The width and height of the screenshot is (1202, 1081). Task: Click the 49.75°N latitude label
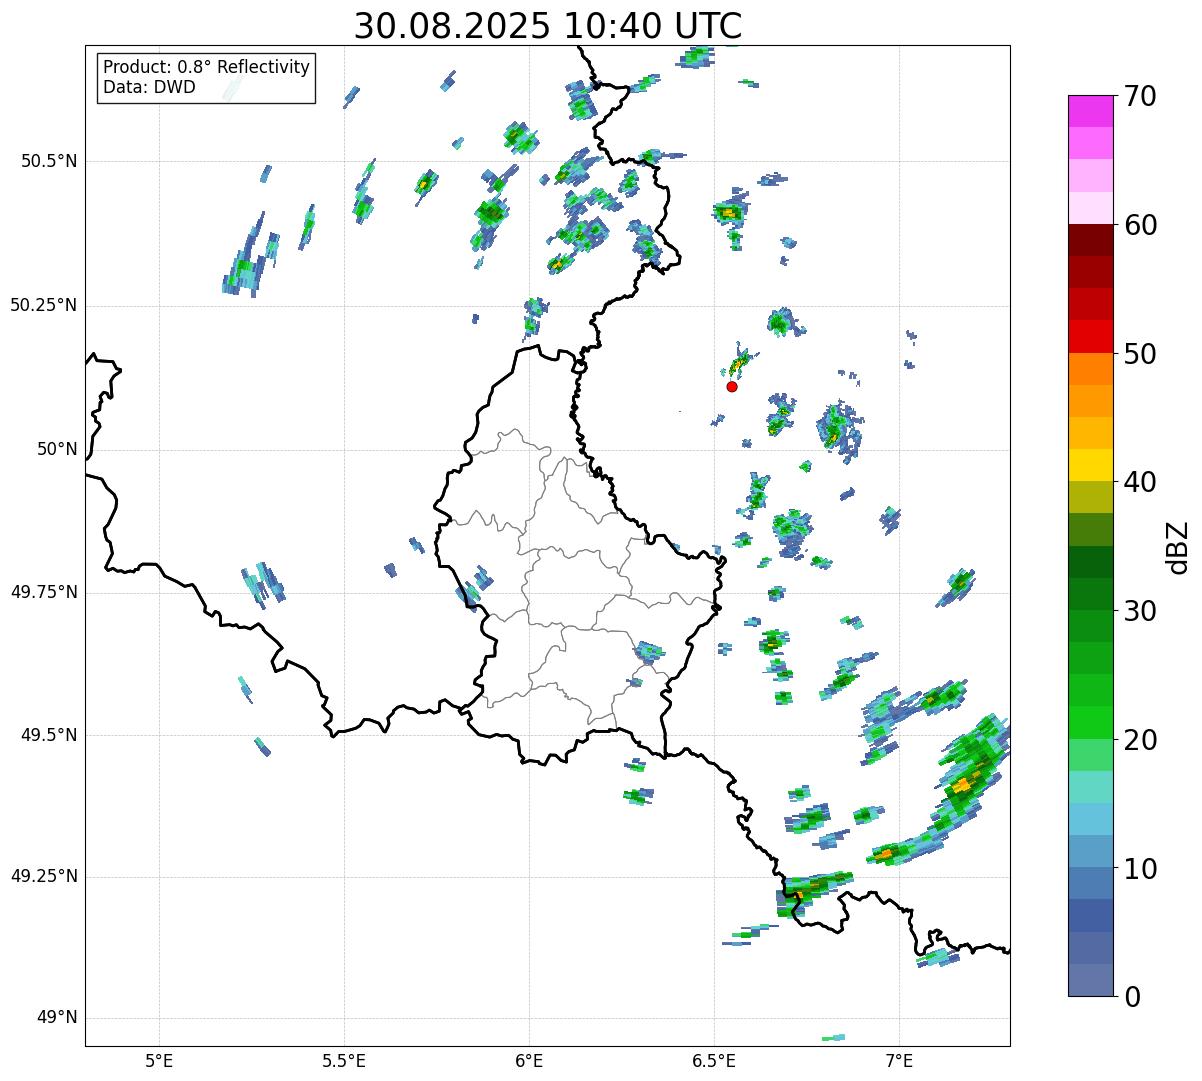pyautogui.click(x=44, y=592)
